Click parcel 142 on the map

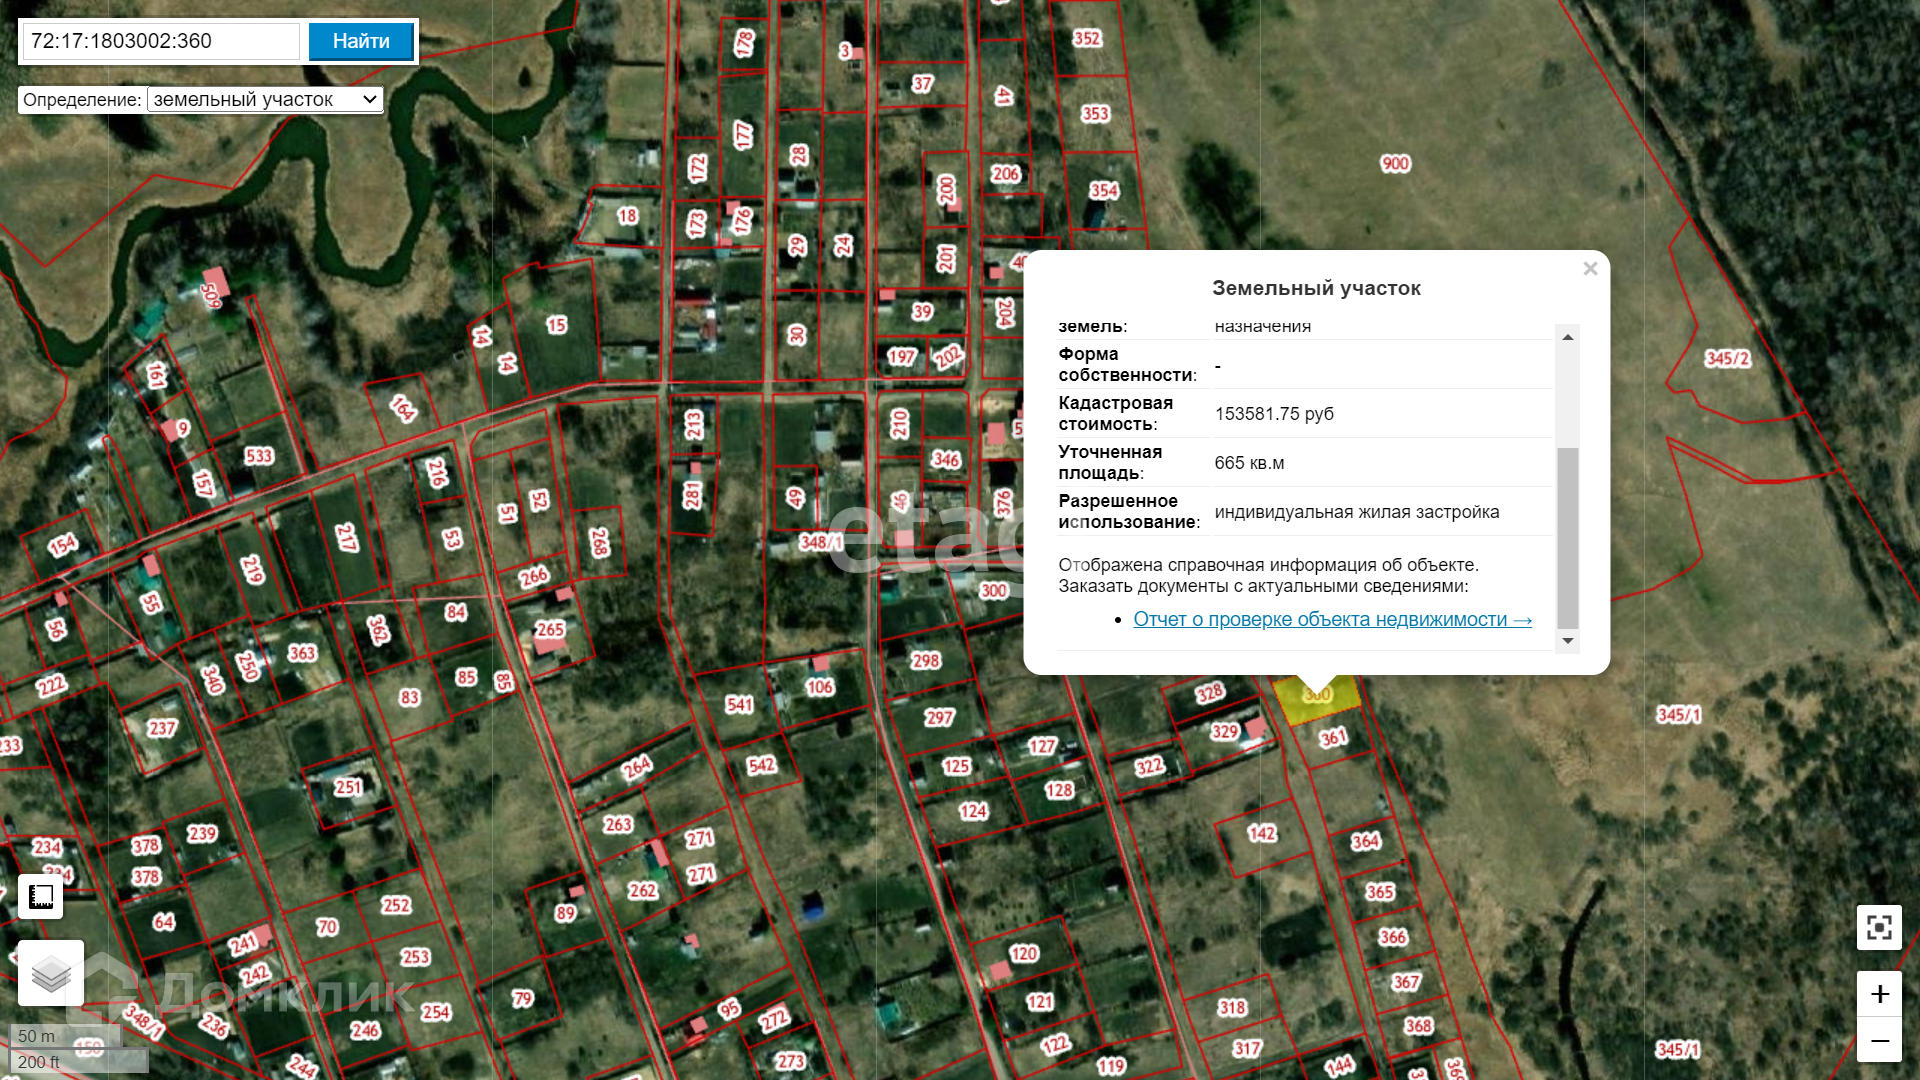point(1261,834)
